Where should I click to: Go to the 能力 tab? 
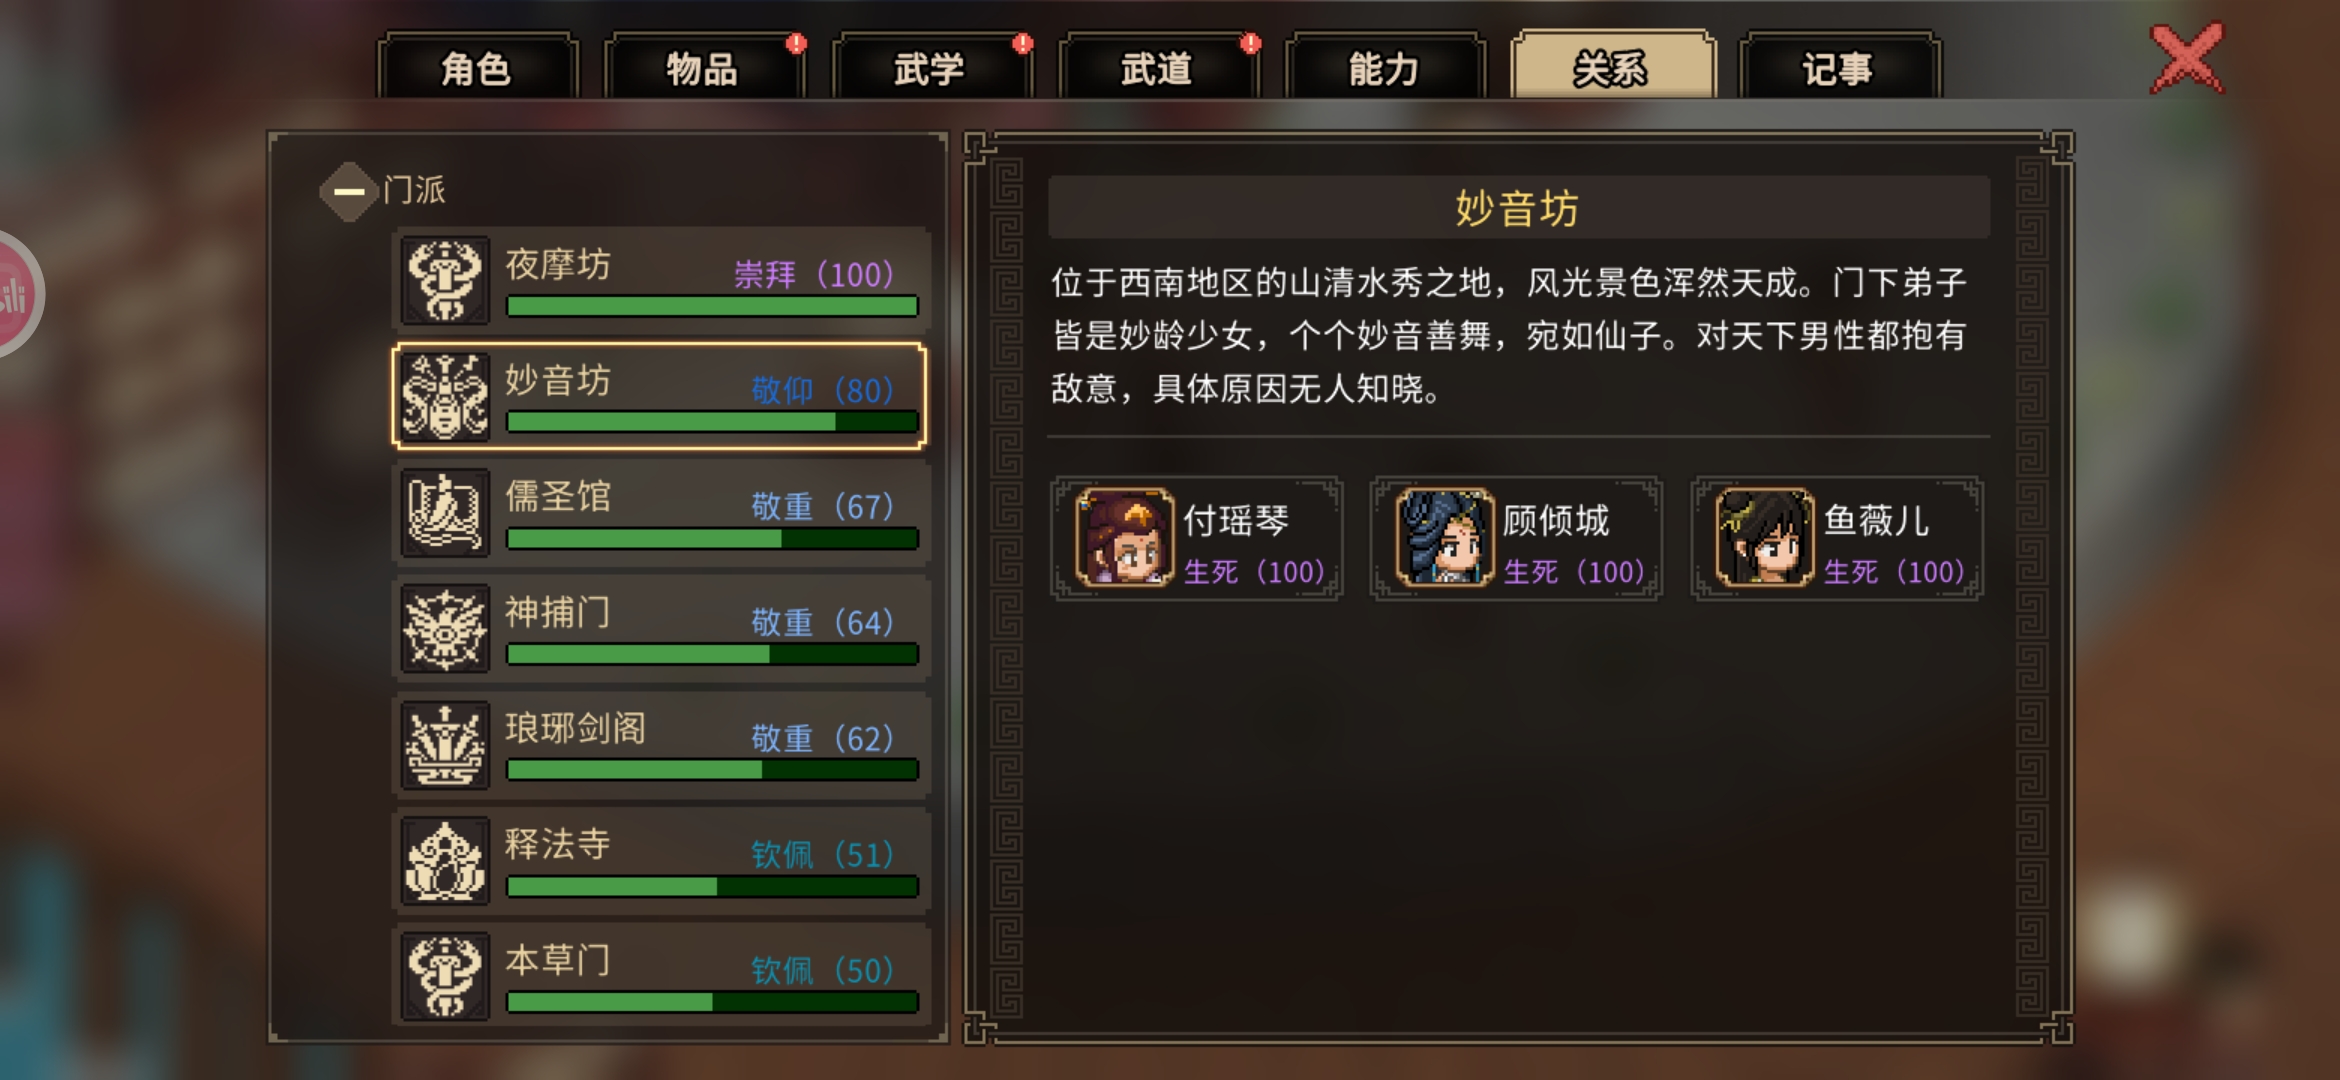tap(1384, 68)
